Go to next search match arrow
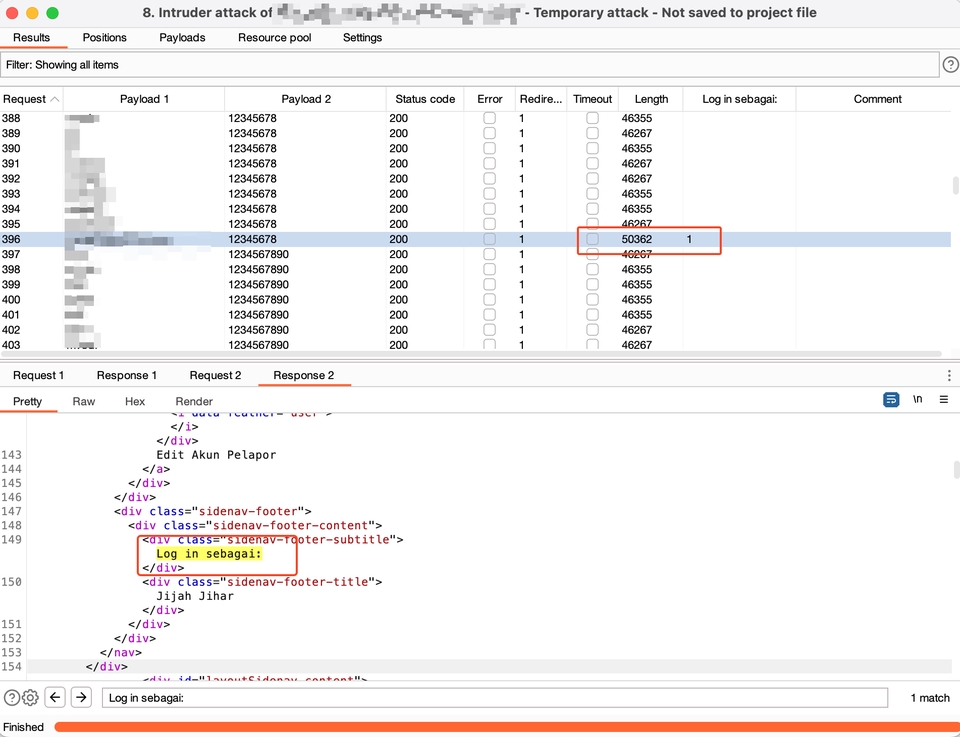Image resolution: width=960 pixels, height=737 pixels. pos(81,697)
